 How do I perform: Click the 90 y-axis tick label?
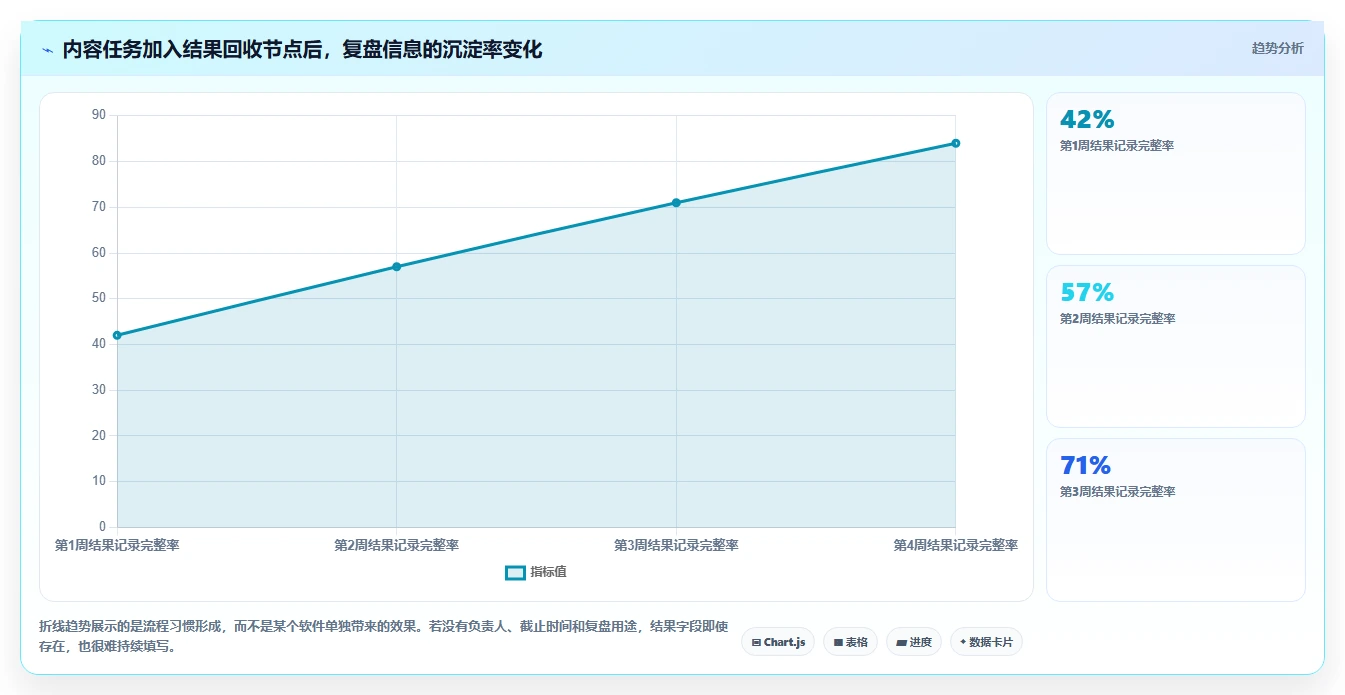point(99,115)
